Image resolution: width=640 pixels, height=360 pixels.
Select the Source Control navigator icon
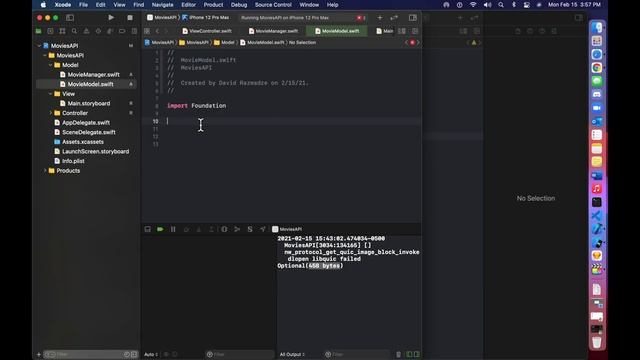[x=50, y=31]
